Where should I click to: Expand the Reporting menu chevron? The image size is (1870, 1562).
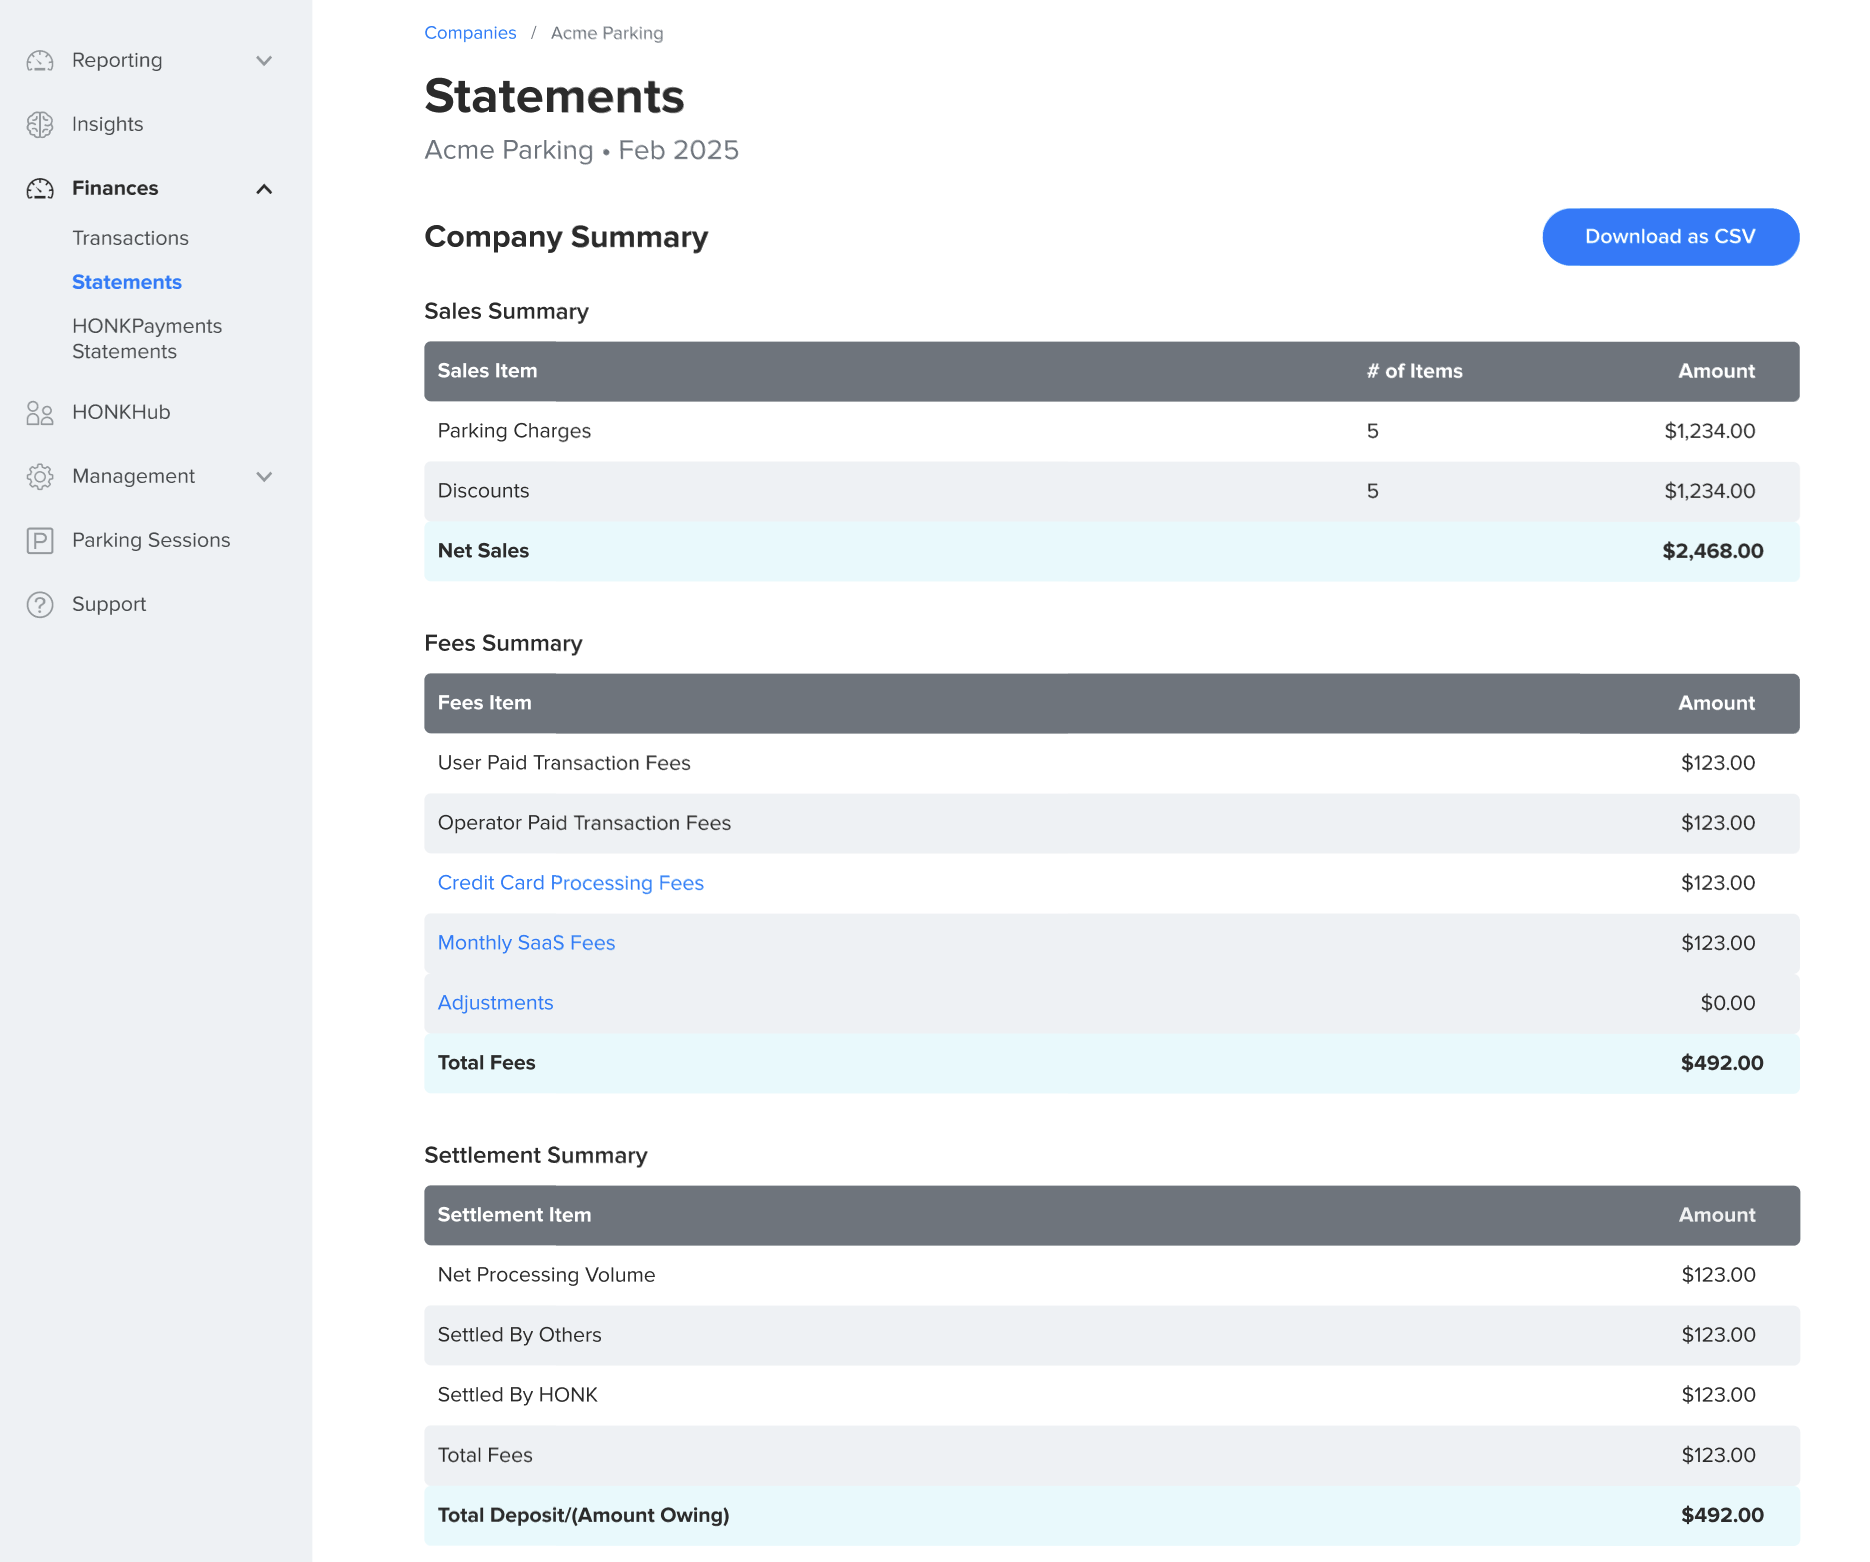(x=264, y=61)
